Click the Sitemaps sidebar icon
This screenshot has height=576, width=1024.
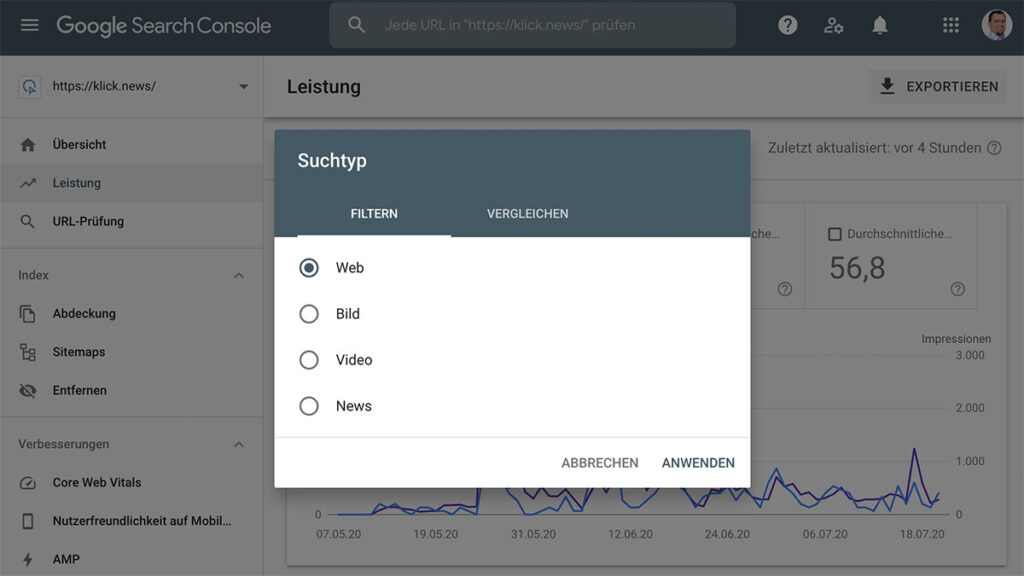(28, 352)
